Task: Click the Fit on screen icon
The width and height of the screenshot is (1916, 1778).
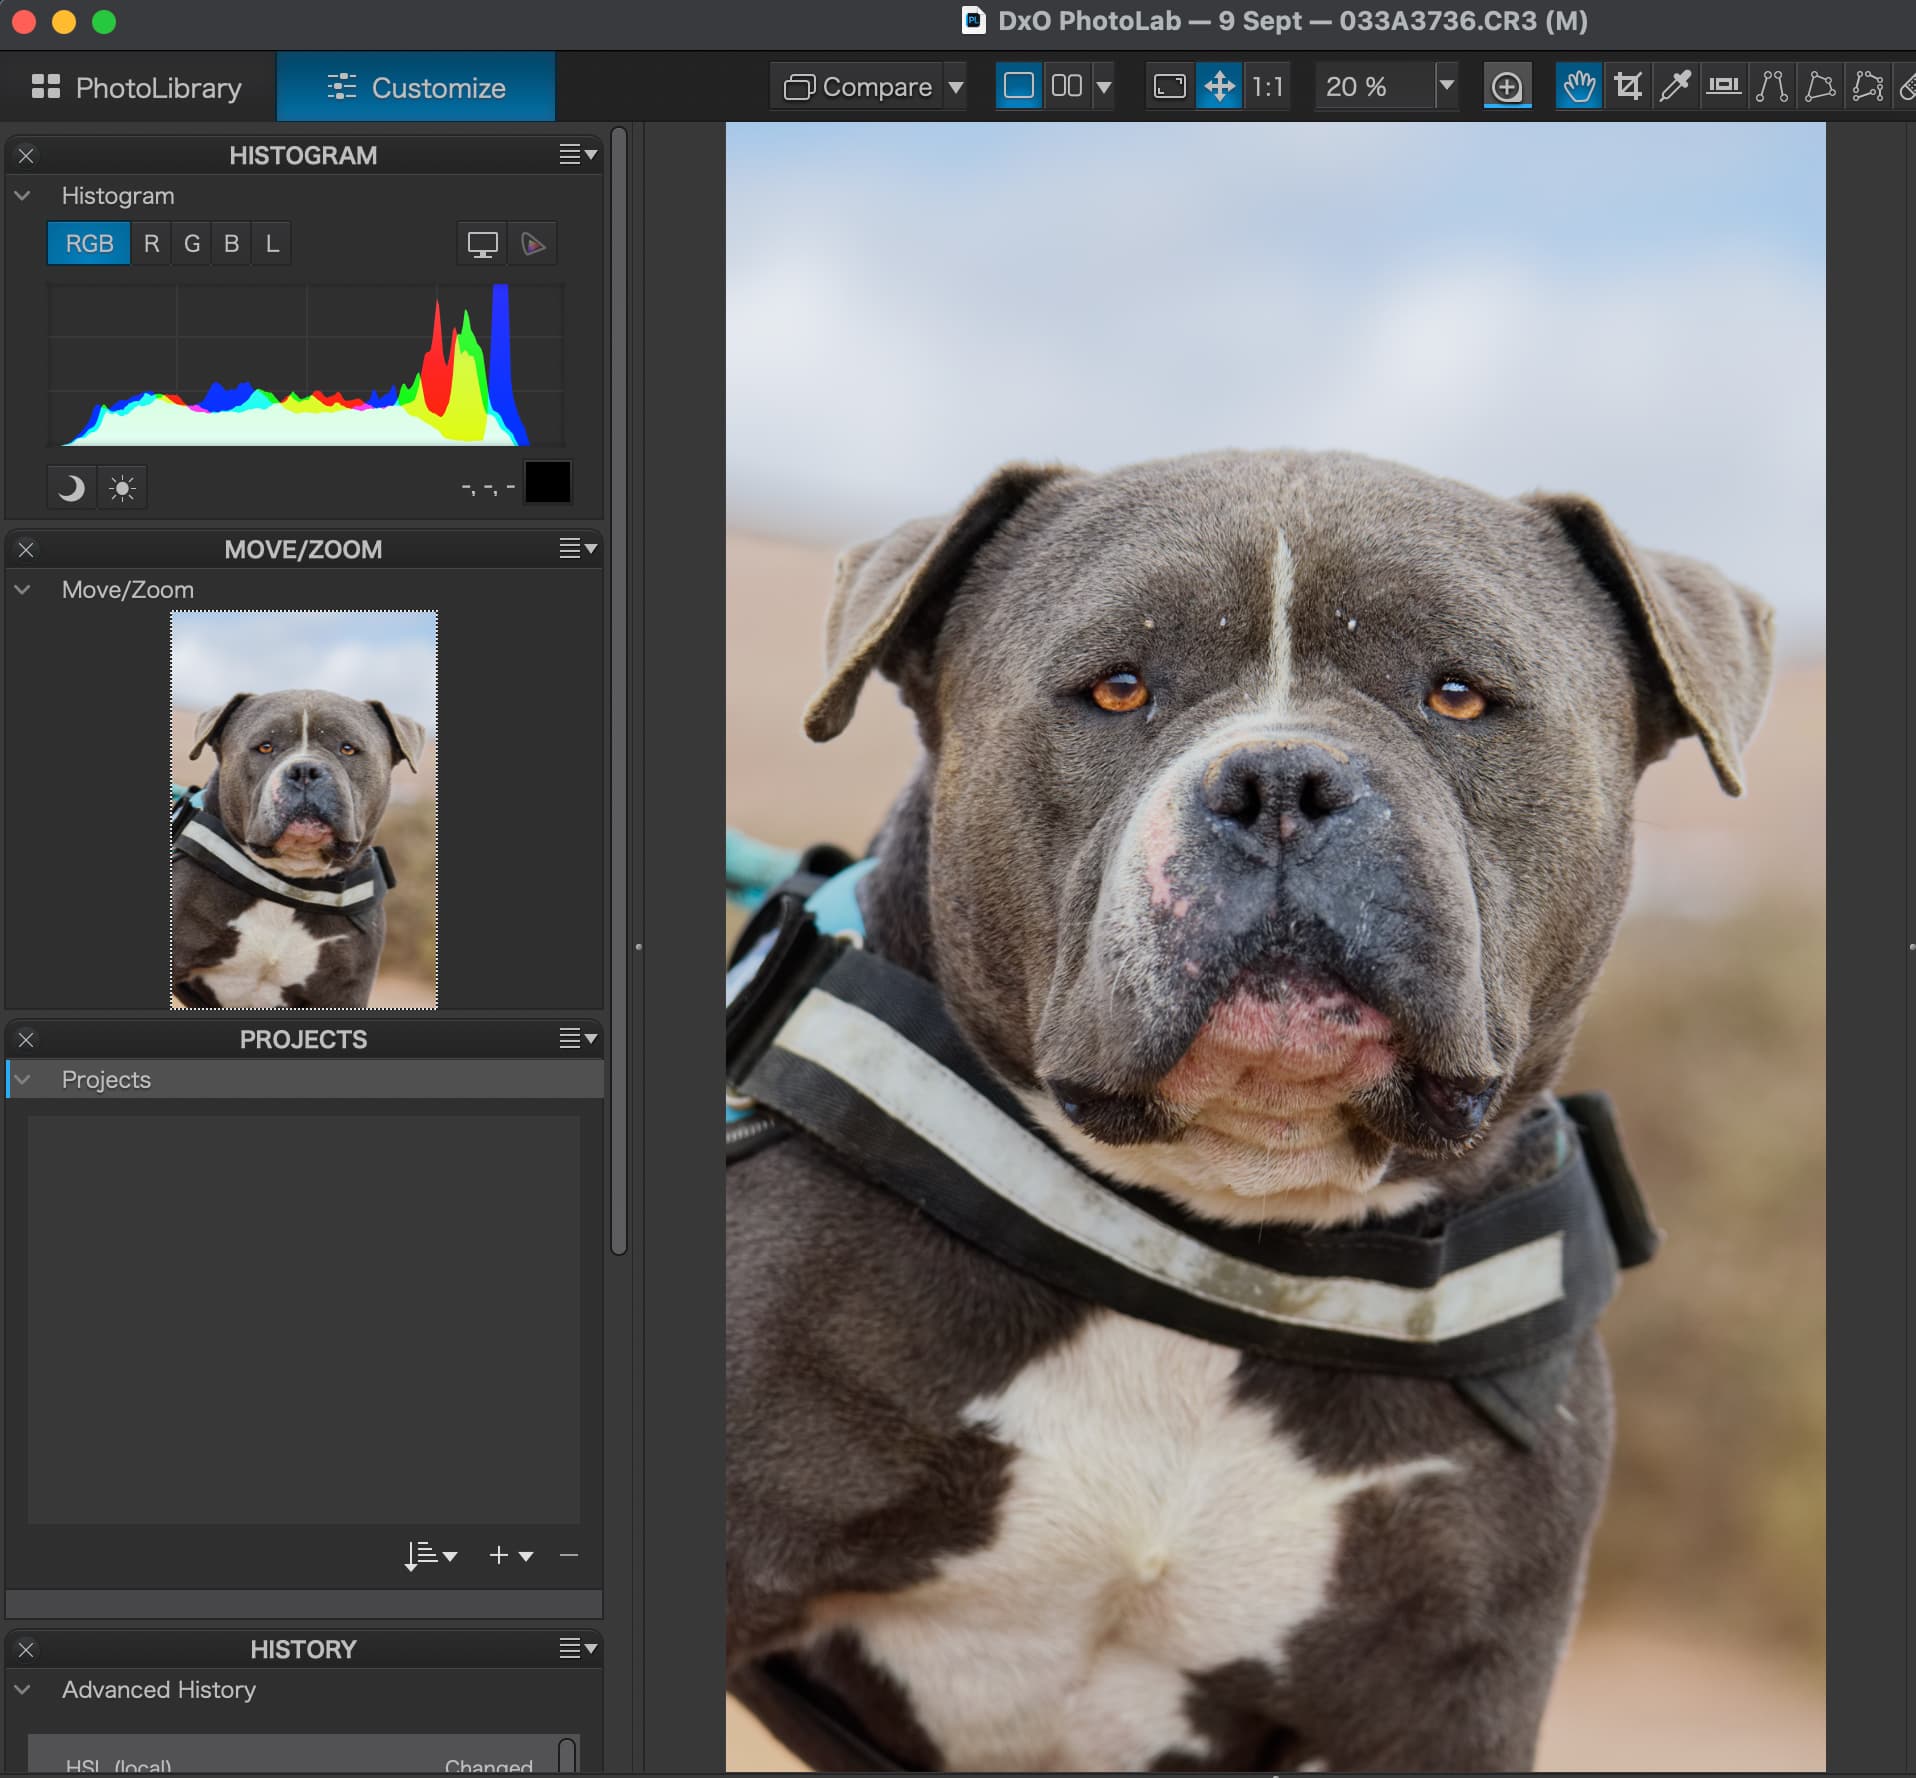Action: point(1169,87)
